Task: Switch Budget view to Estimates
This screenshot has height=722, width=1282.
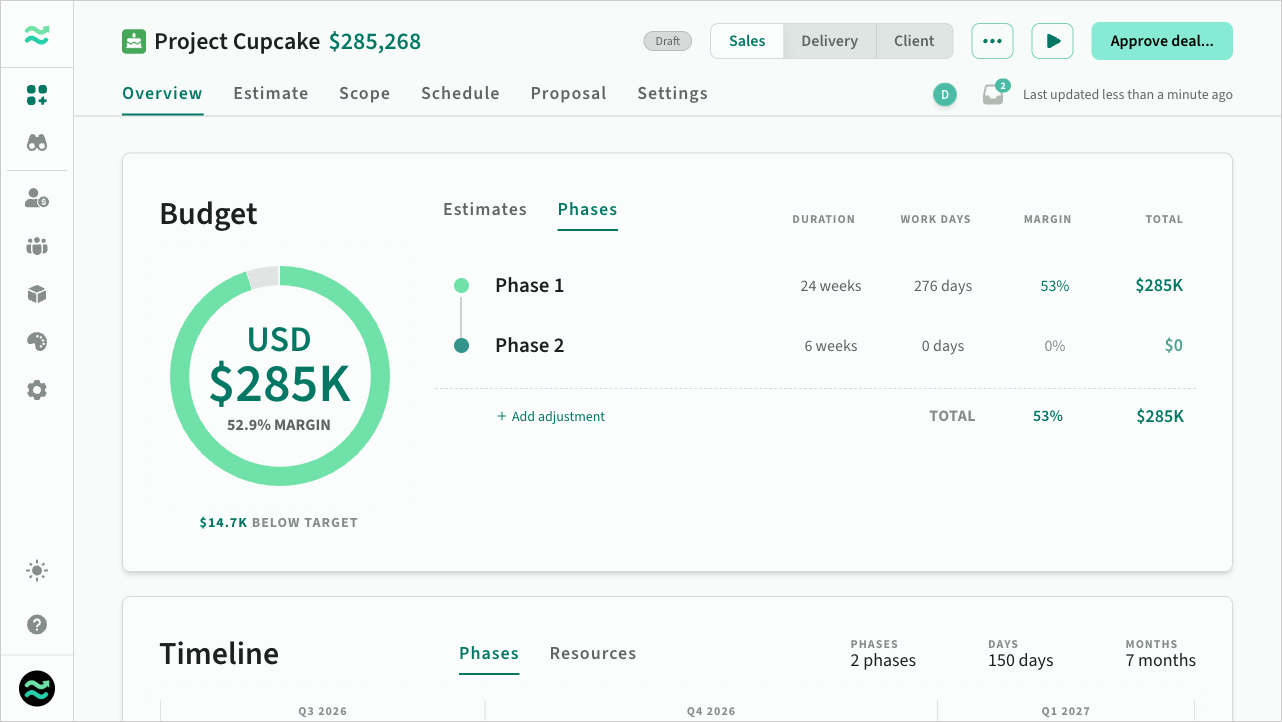Action: [485, 209]
